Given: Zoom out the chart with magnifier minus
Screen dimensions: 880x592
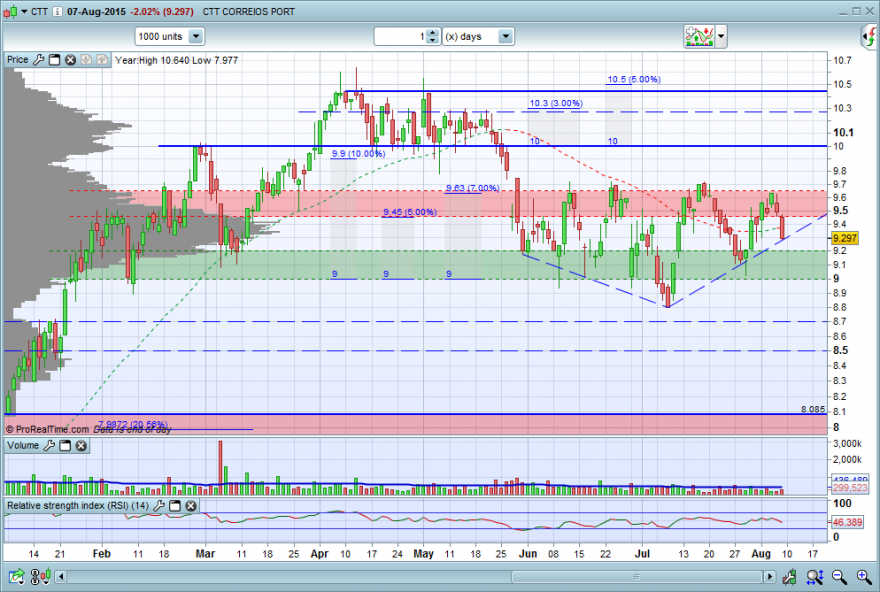Looking at the screenshot, I should pos(839,576).
